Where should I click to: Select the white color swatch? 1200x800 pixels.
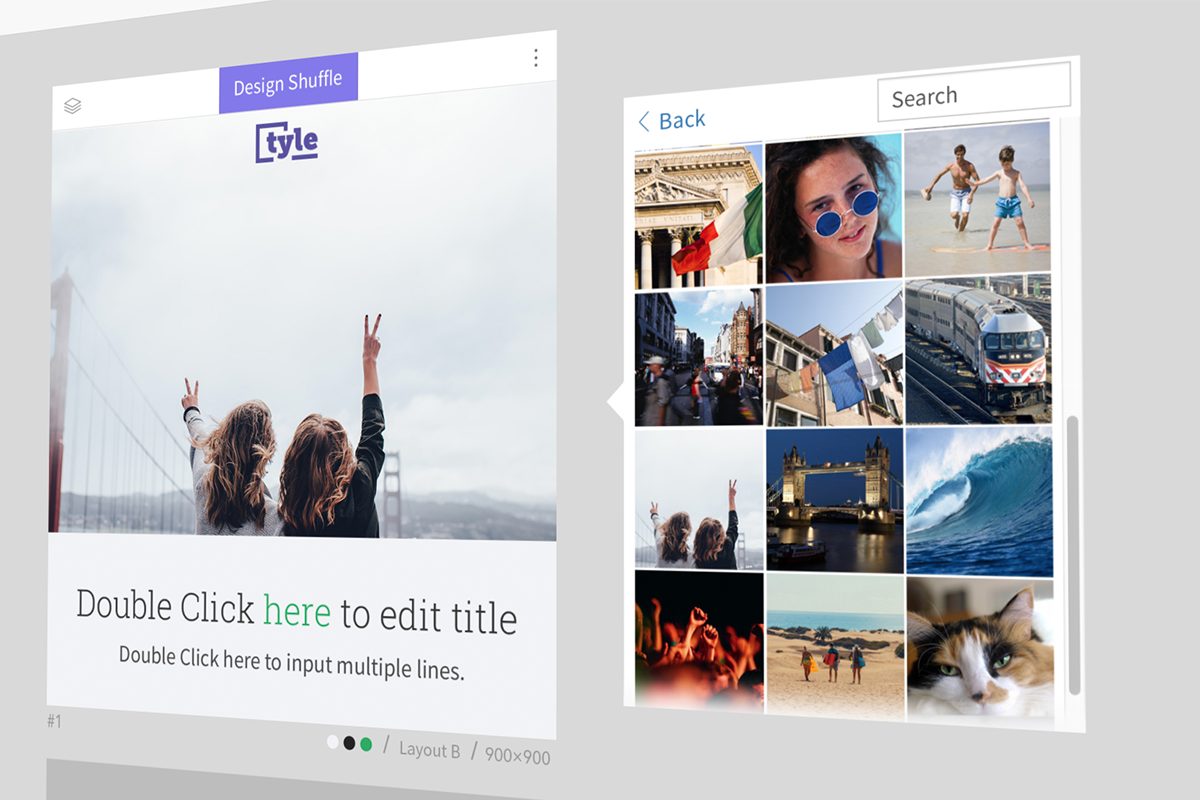(333, 742)
